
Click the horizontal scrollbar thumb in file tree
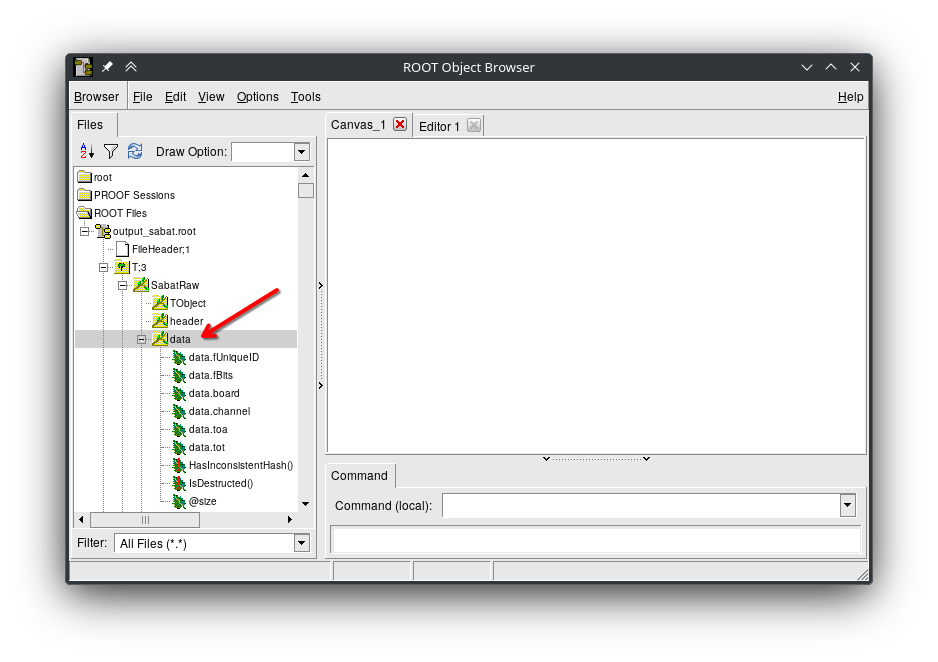(145, 520)
